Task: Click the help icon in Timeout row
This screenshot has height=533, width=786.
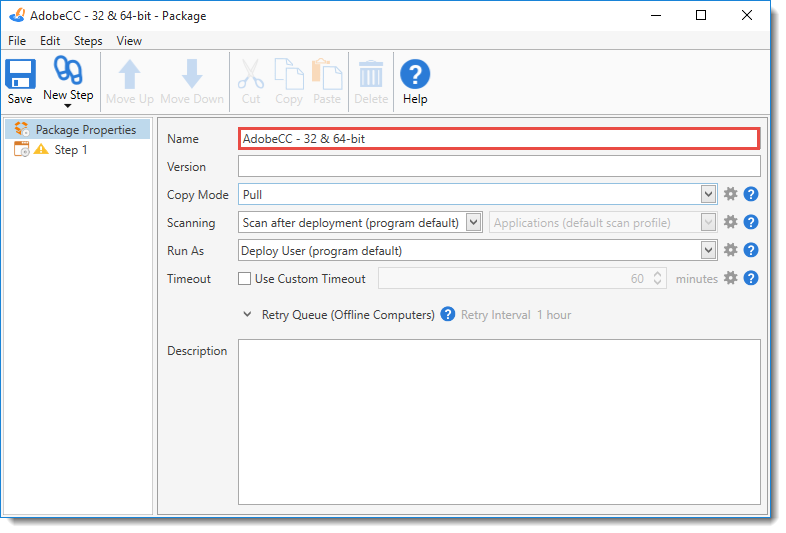Action: point(751,278)
